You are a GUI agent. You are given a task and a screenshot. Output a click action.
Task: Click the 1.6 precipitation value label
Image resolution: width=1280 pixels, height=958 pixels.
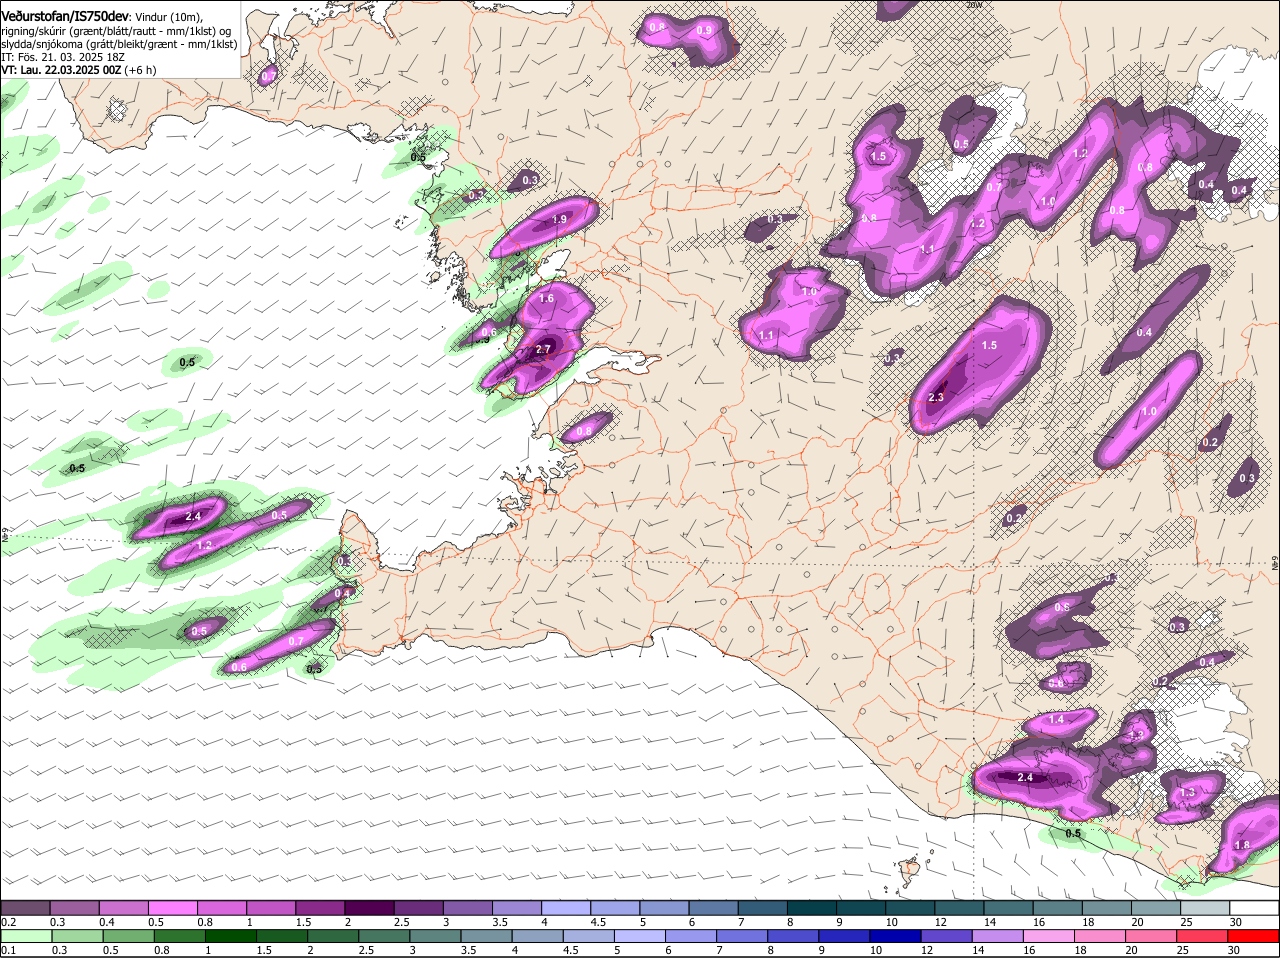coord(546,298)
